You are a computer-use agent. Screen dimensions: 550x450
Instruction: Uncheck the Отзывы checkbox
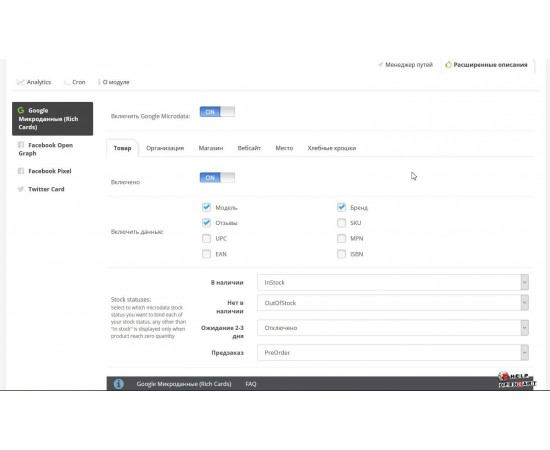click(x=206, y=223)
